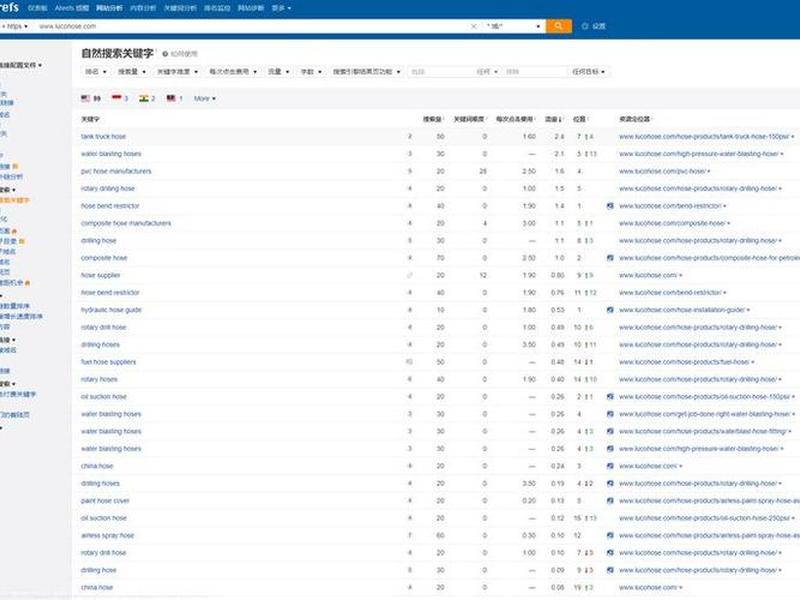Open the hose-installation-guide URL link

682,310
